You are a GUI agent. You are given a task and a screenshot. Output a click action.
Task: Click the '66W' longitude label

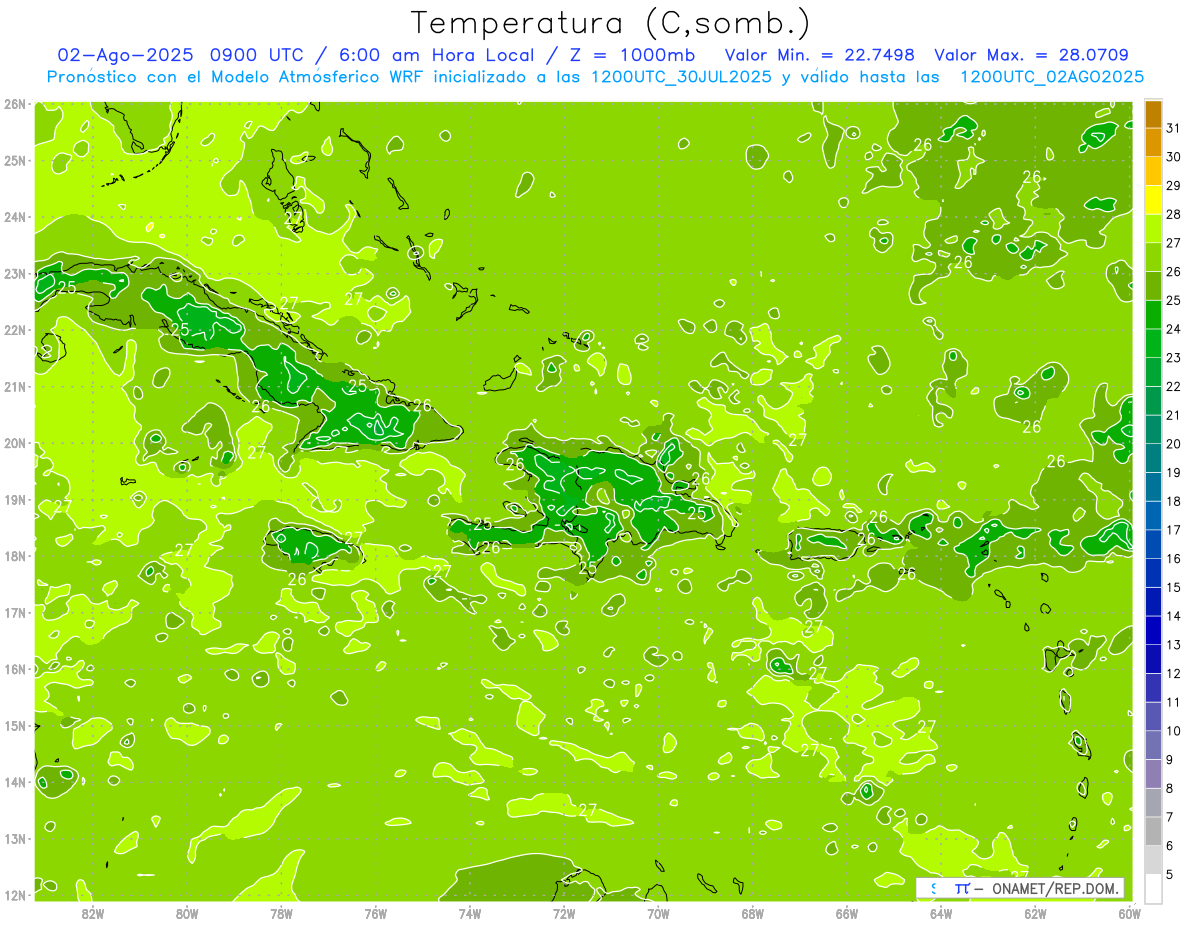click(847, 912)
